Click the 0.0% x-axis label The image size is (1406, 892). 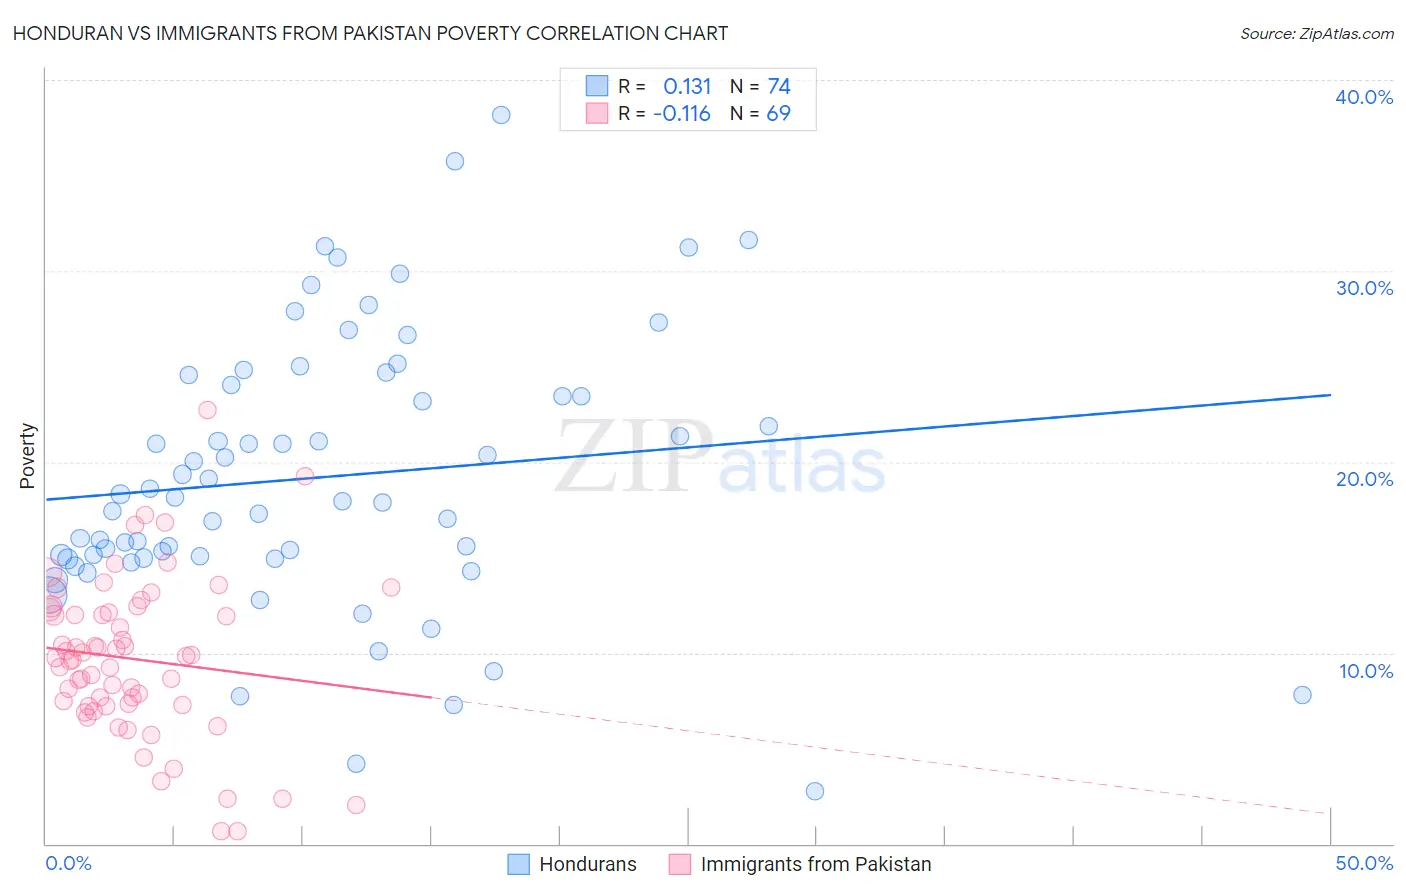pos(68,863)
